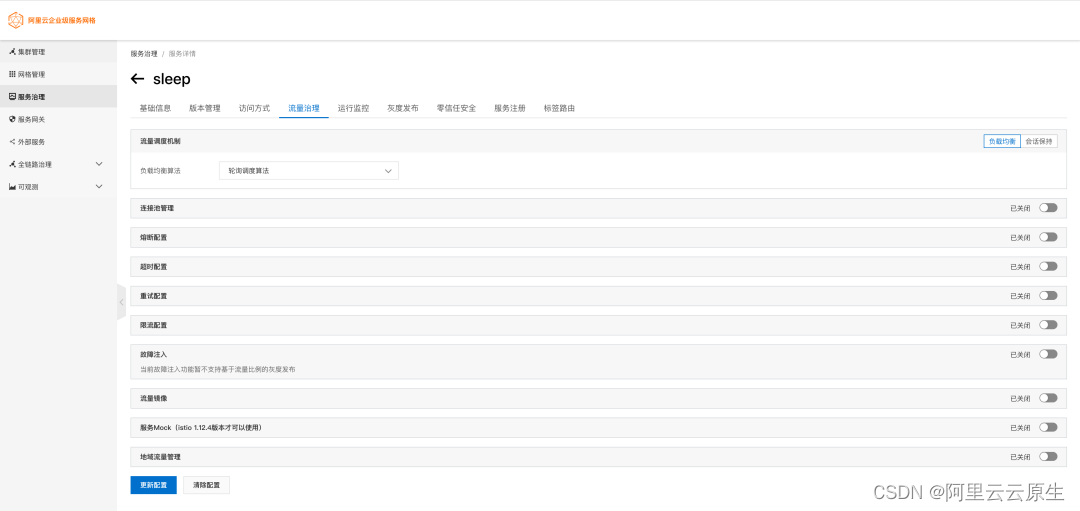Click the sleep service name heading
Image resolution: width=1080 pixels, height=511 pixels.
tap(172, 79)
